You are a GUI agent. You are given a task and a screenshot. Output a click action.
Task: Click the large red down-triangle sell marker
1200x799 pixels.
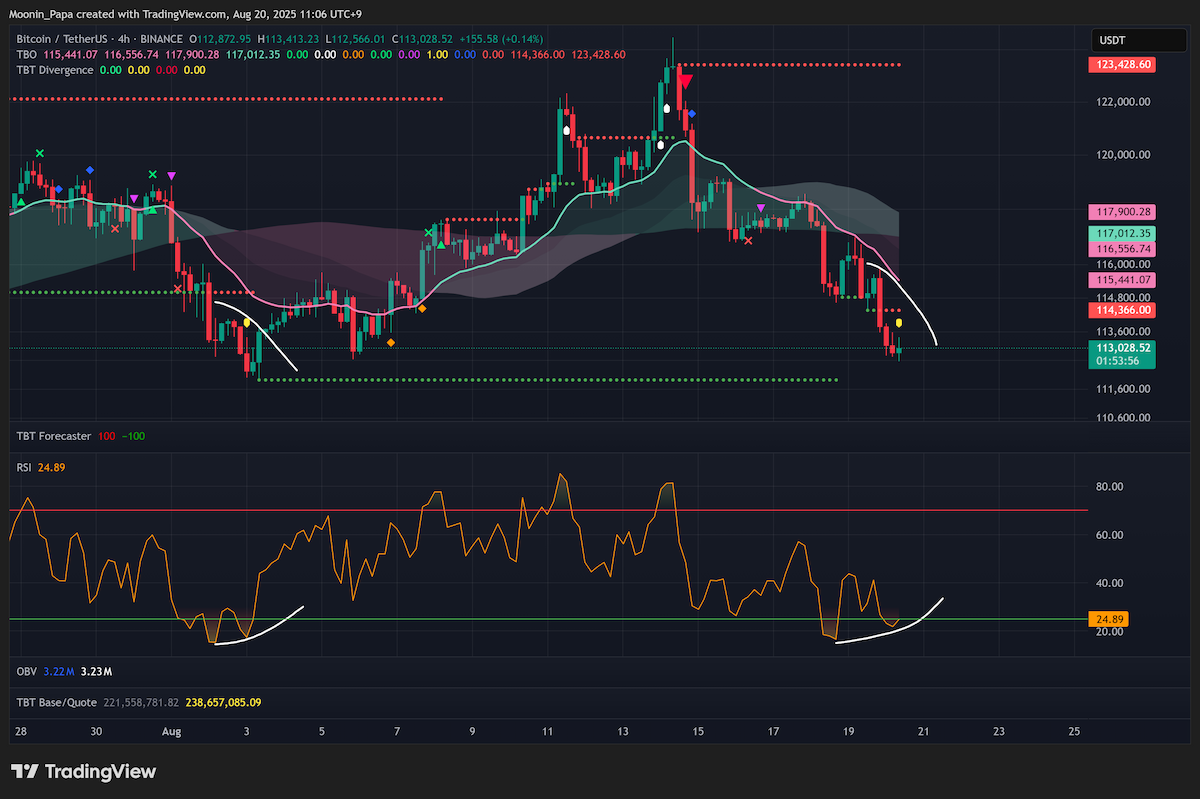point(686,83)
